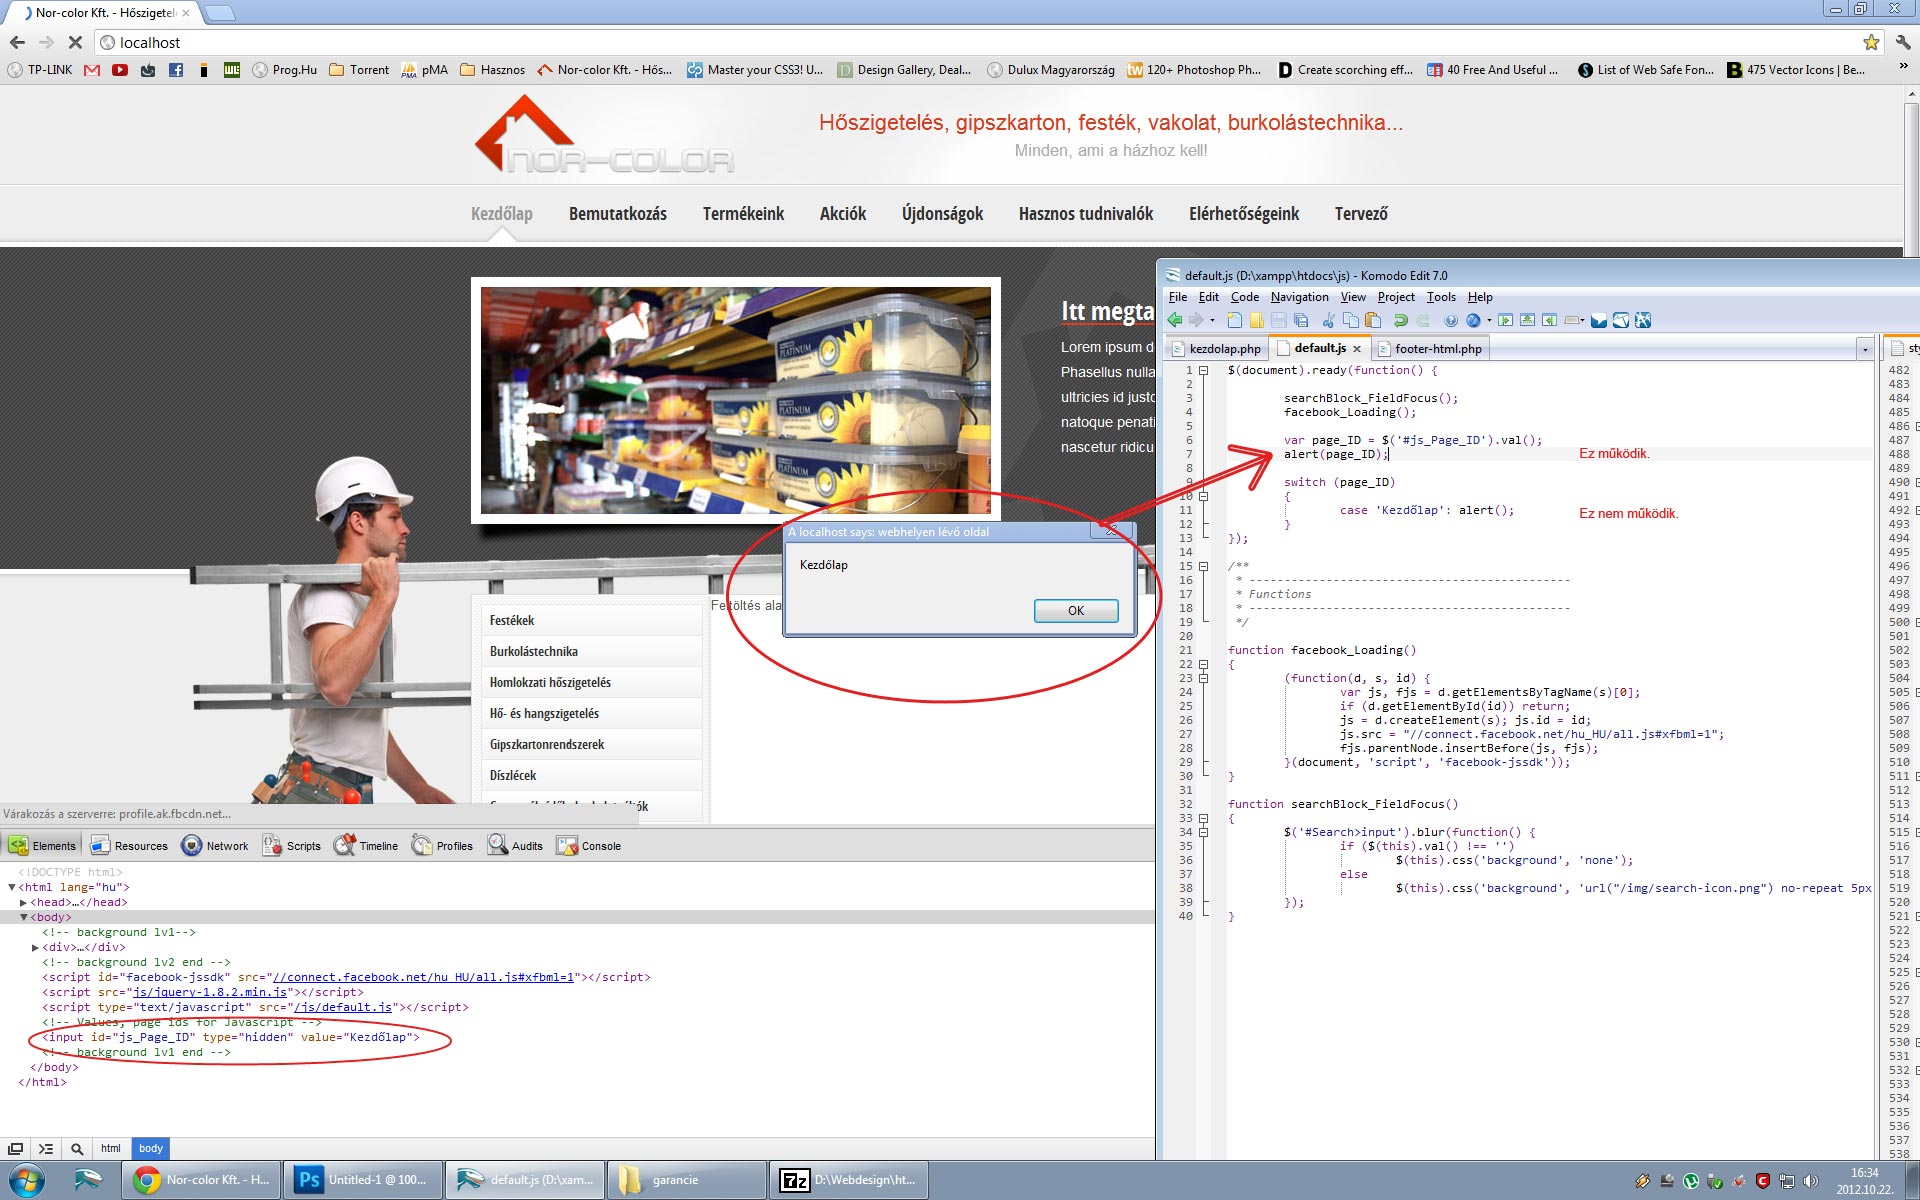Create a new file in Komodo
This screenshot has height=1200, width=1920.
point(1235,320)
